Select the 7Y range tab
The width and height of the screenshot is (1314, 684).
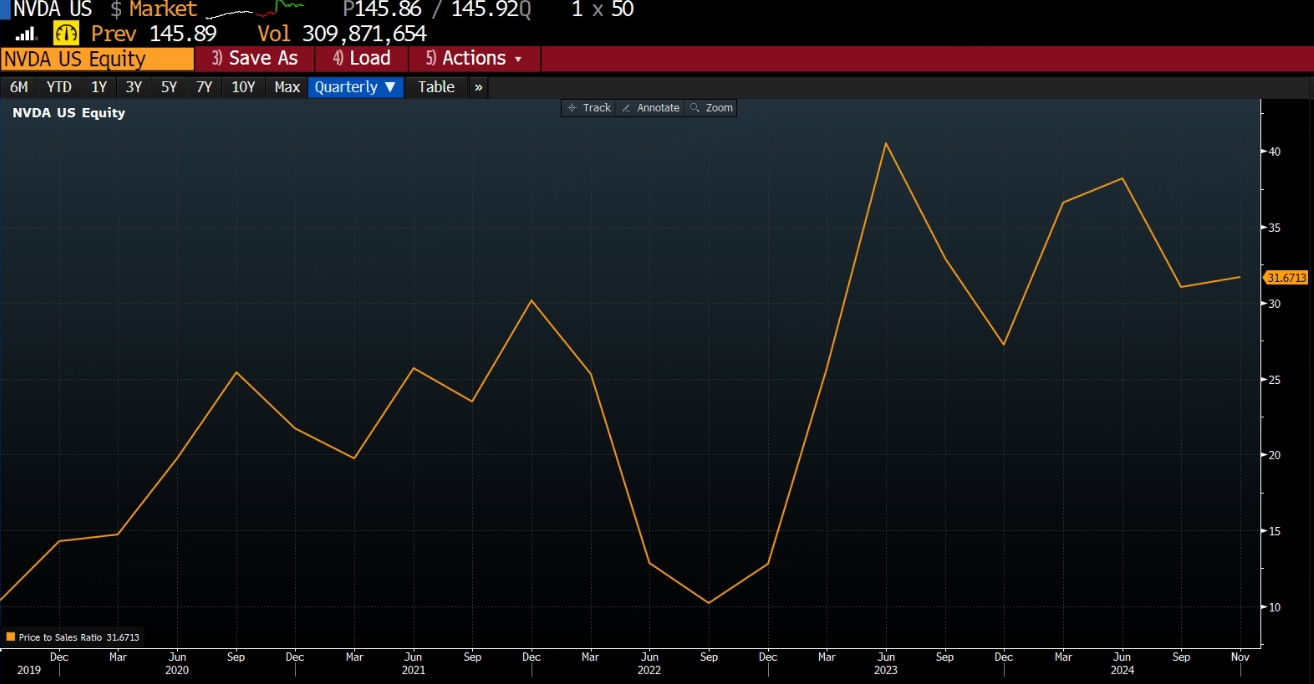(204, 87)
